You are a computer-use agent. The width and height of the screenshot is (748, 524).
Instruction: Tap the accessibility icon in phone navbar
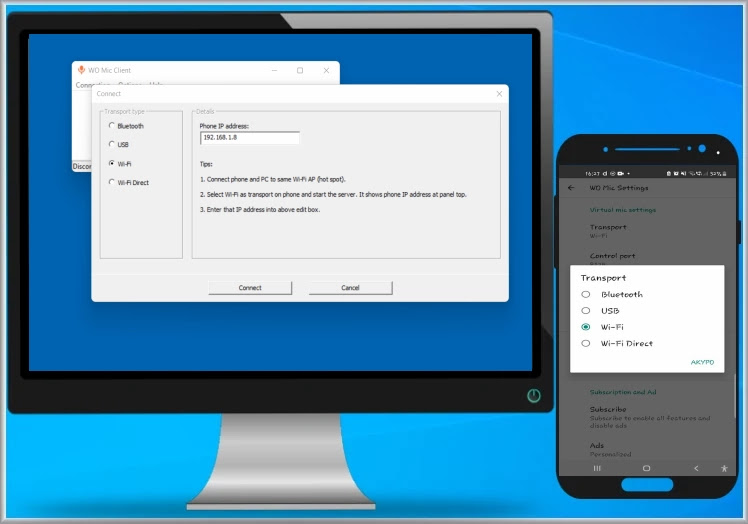point(724,469)
